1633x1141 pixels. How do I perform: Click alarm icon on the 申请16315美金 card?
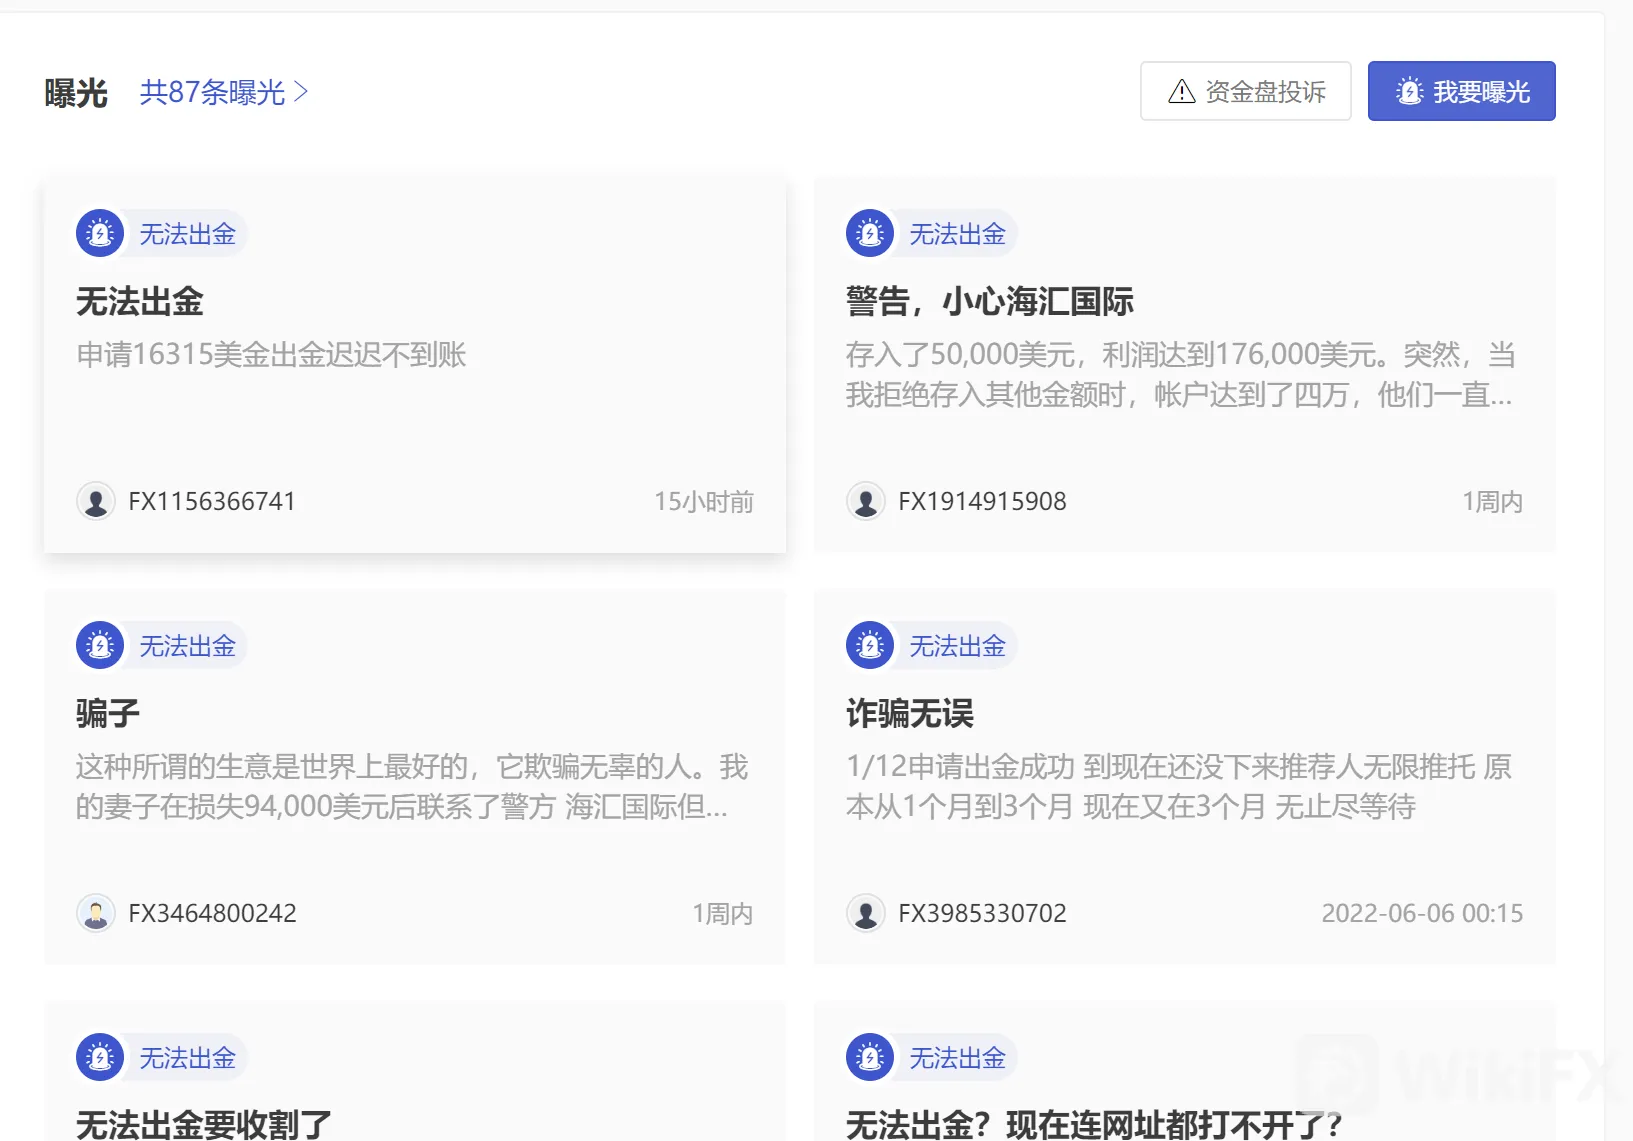[100, 234]
